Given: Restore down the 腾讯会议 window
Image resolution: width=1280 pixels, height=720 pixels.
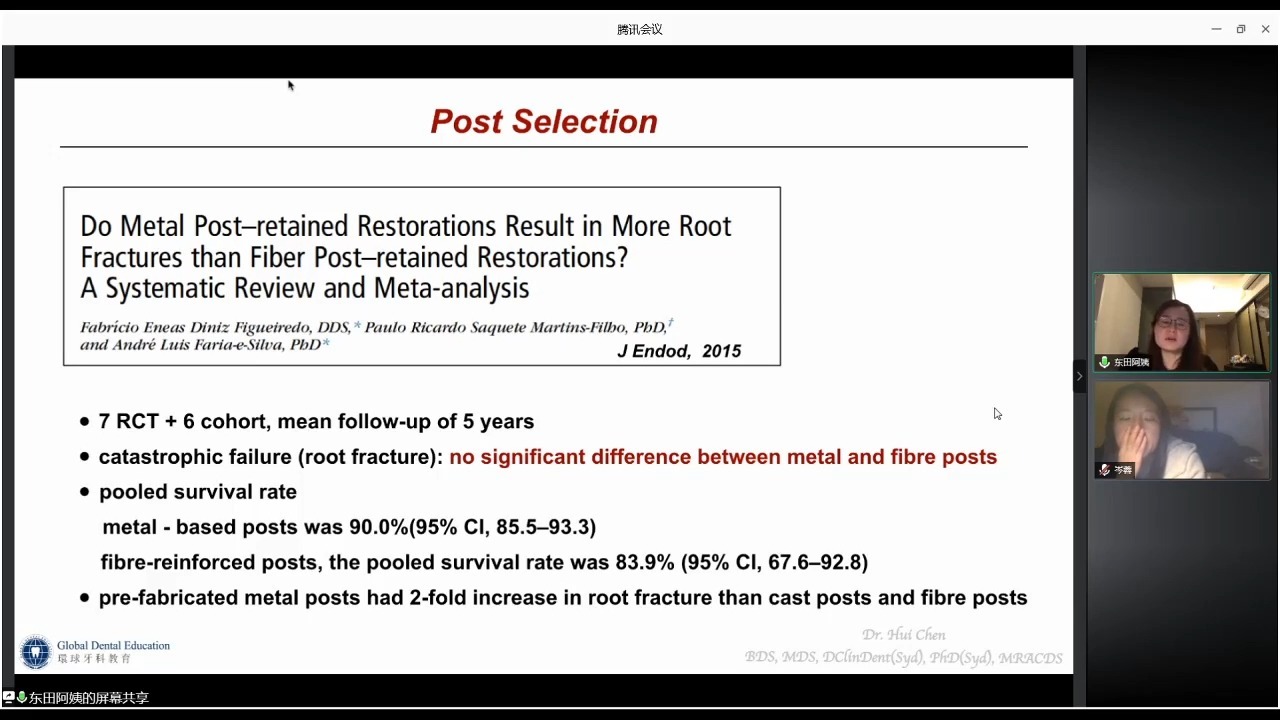Looking at the screenshot, I should (1241, 29).
